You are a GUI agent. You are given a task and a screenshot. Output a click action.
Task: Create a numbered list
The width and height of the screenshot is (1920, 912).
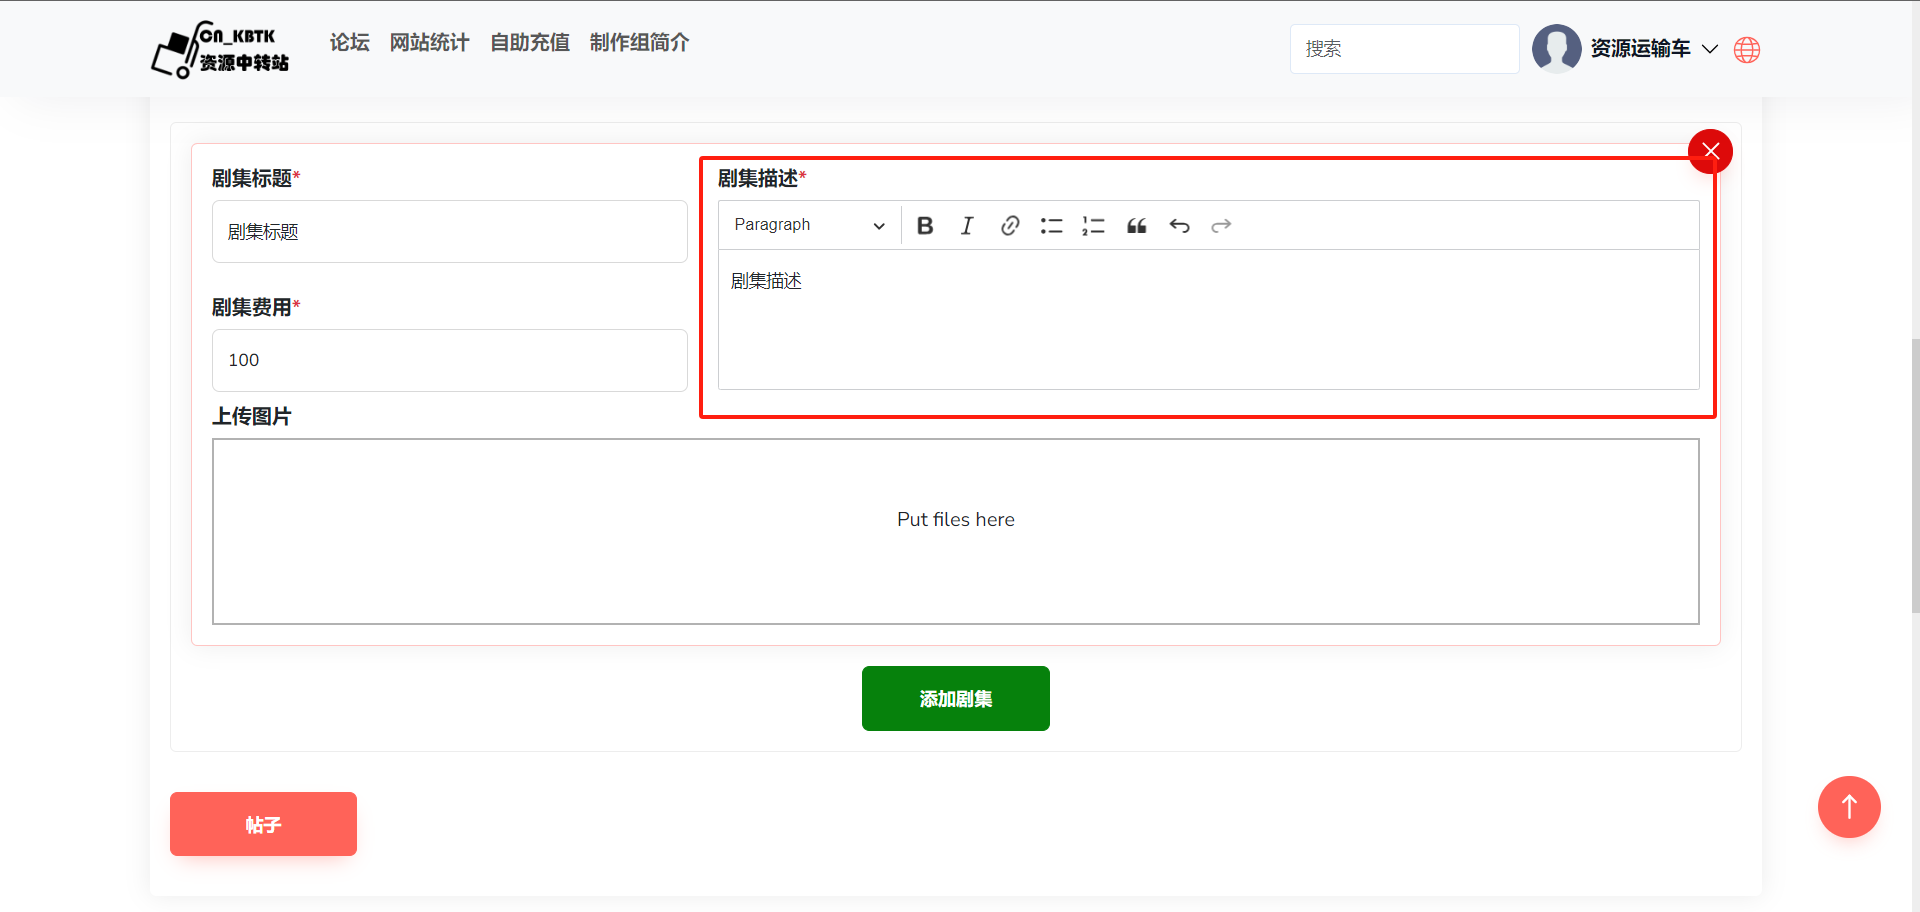click(x=1093, y=226)
